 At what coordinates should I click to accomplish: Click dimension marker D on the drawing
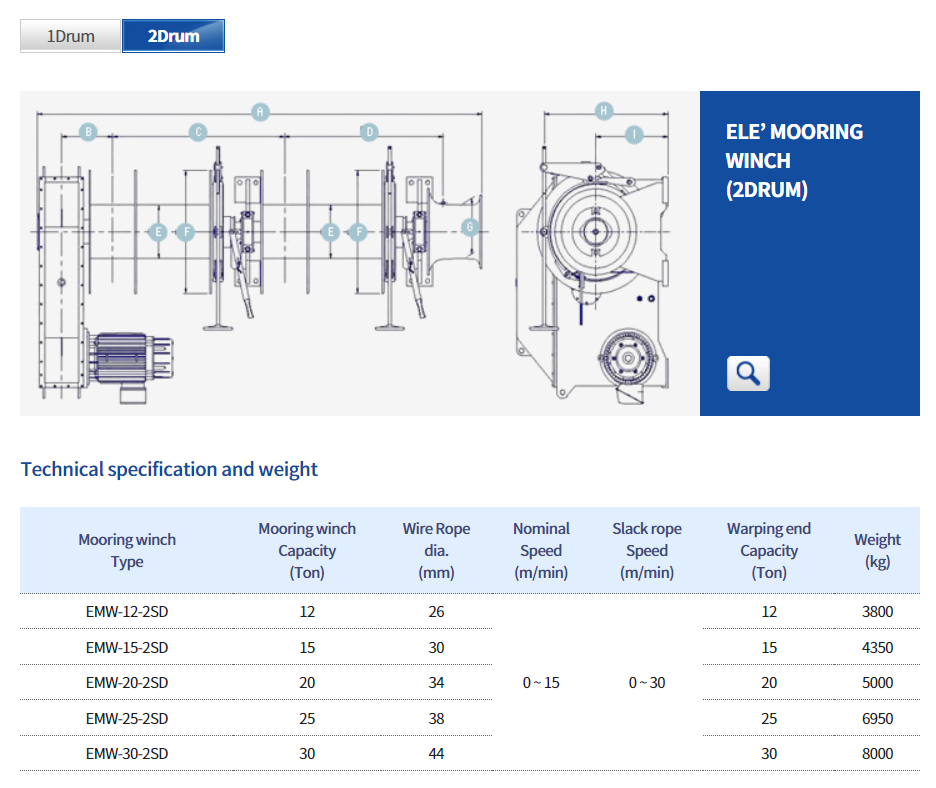tap(370, 132)
